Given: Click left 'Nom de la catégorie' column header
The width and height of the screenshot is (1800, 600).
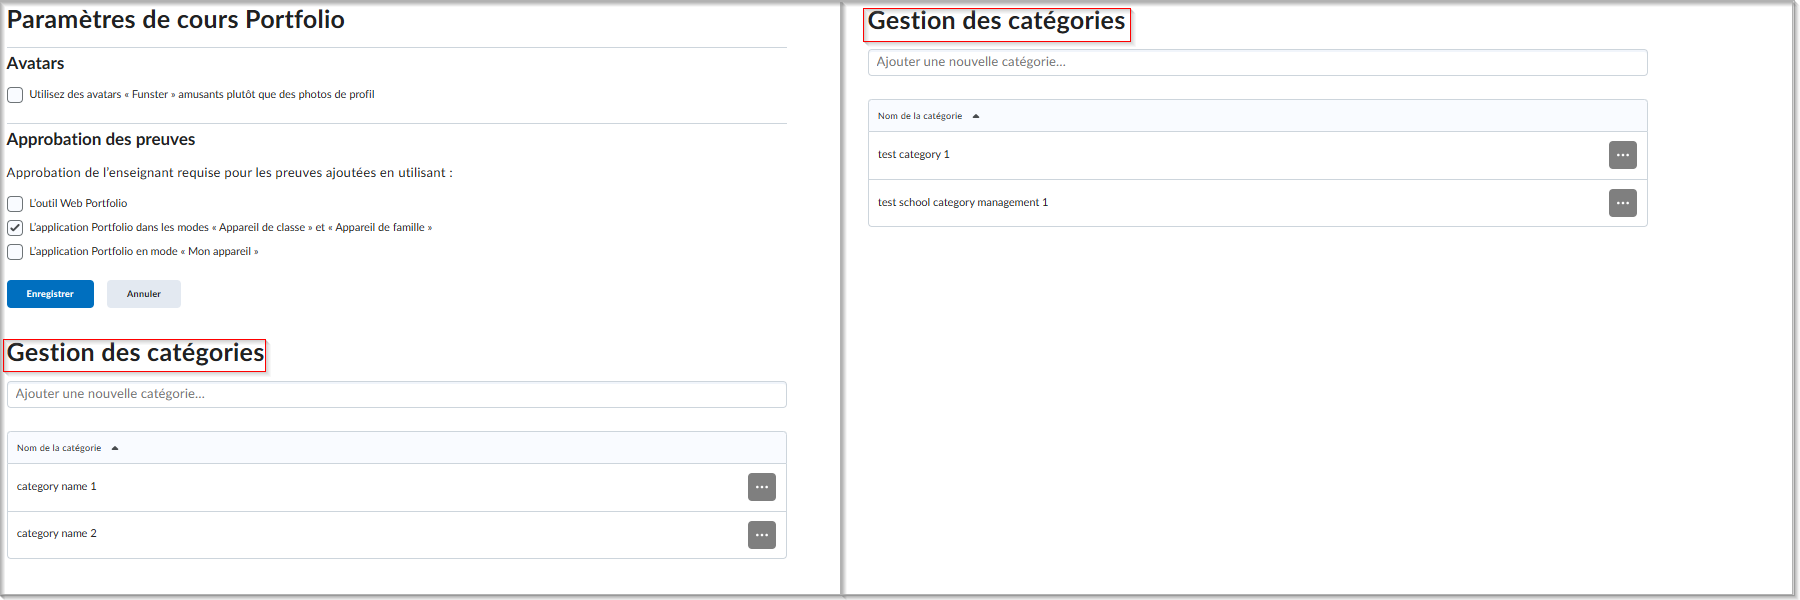Looking at the screenshot, I should click(x=59, y=448).
